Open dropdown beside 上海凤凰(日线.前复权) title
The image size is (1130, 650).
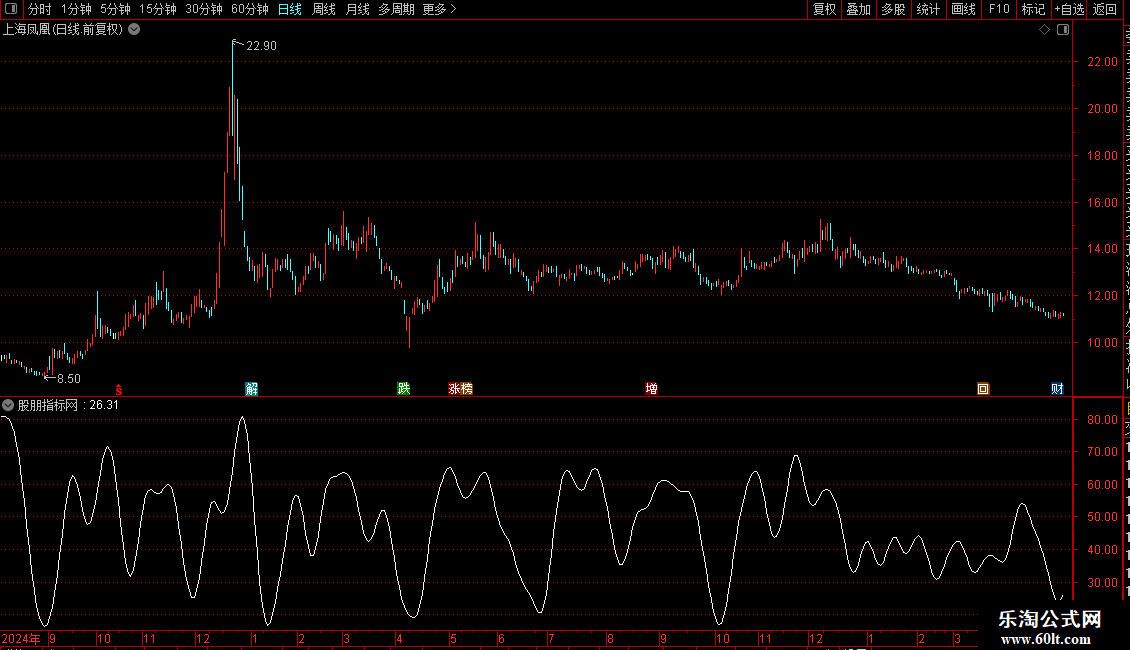(x=134, y=30)
